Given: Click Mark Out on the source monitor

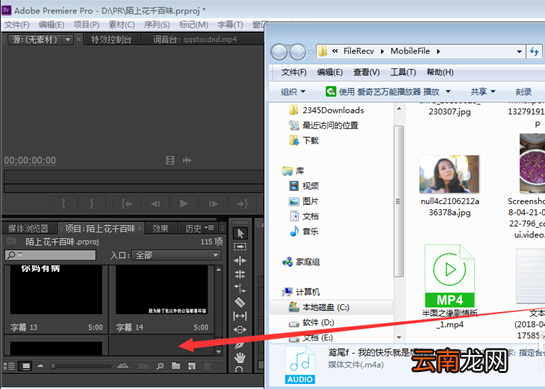Looking at the screenshot, I should click(x=92, y=204).
